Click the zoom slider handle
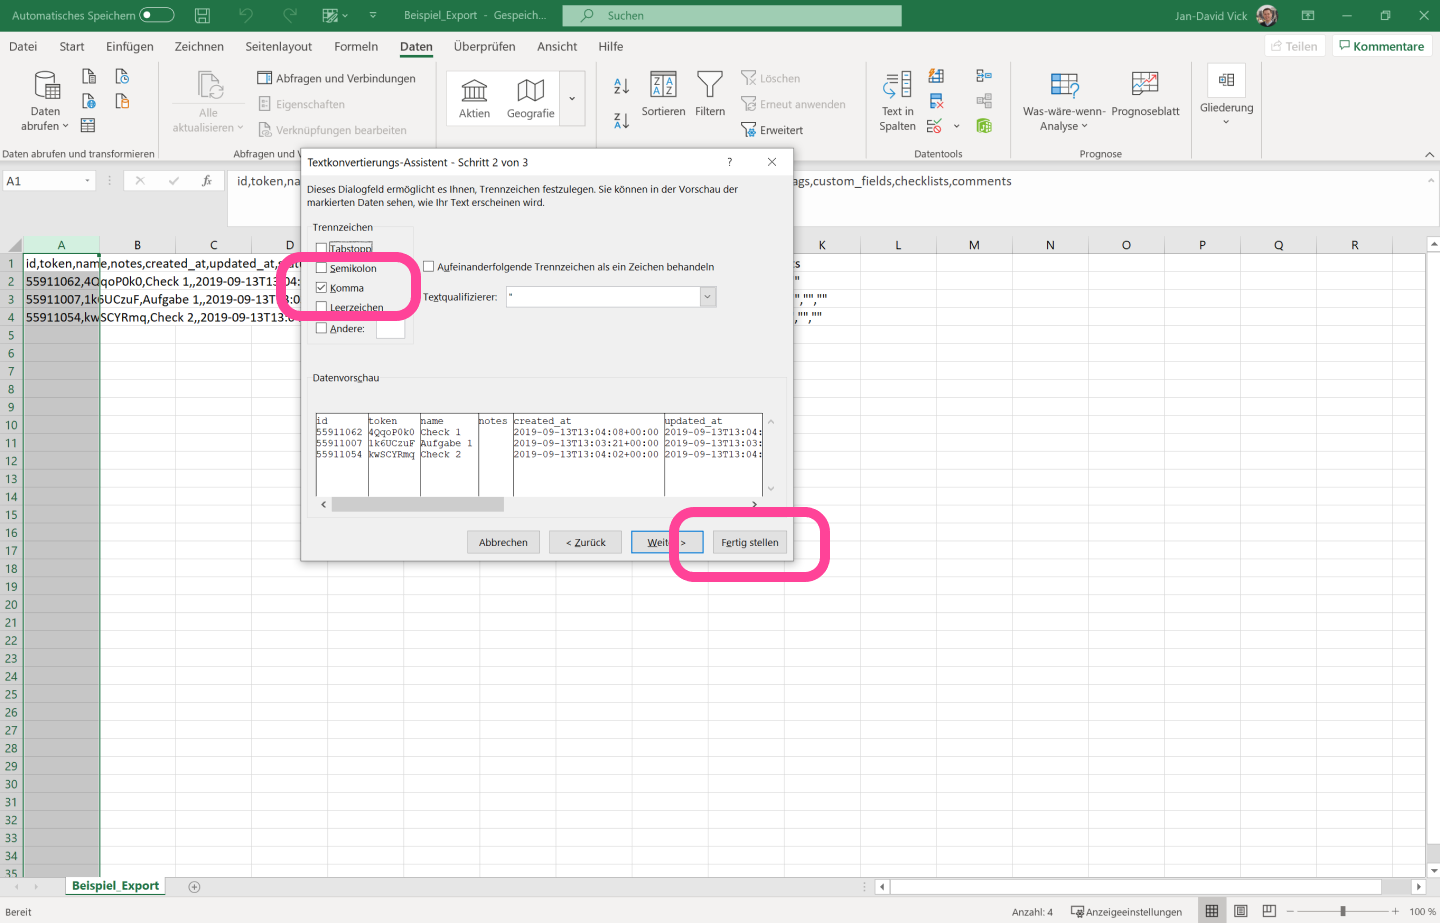 1343,911
